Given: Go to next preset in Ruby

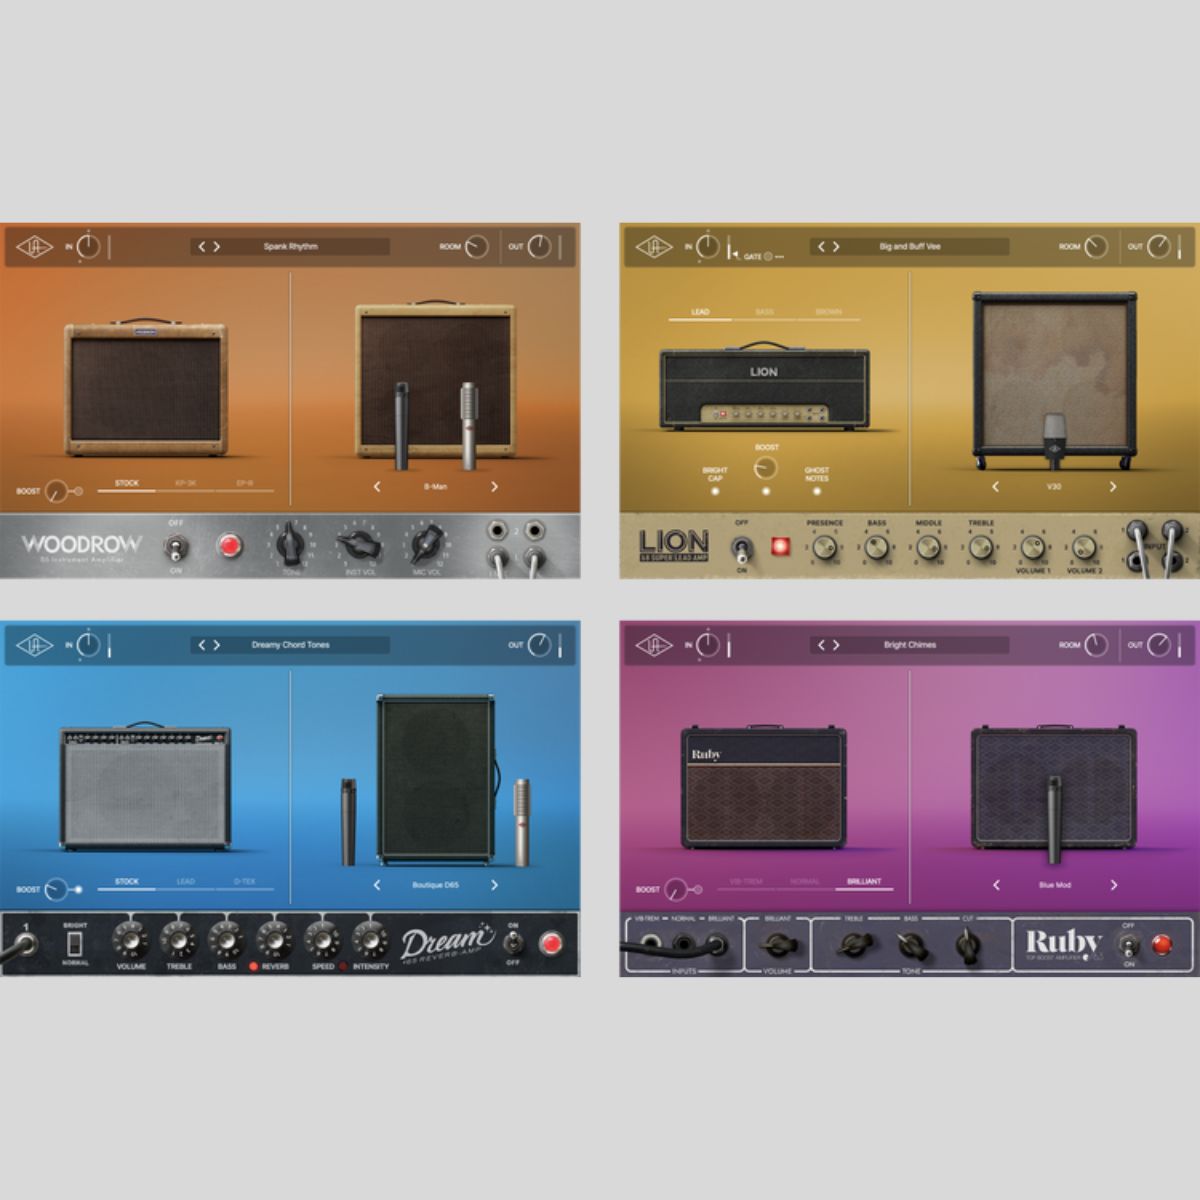Looking at the screenshot, I should pos(836,645).
